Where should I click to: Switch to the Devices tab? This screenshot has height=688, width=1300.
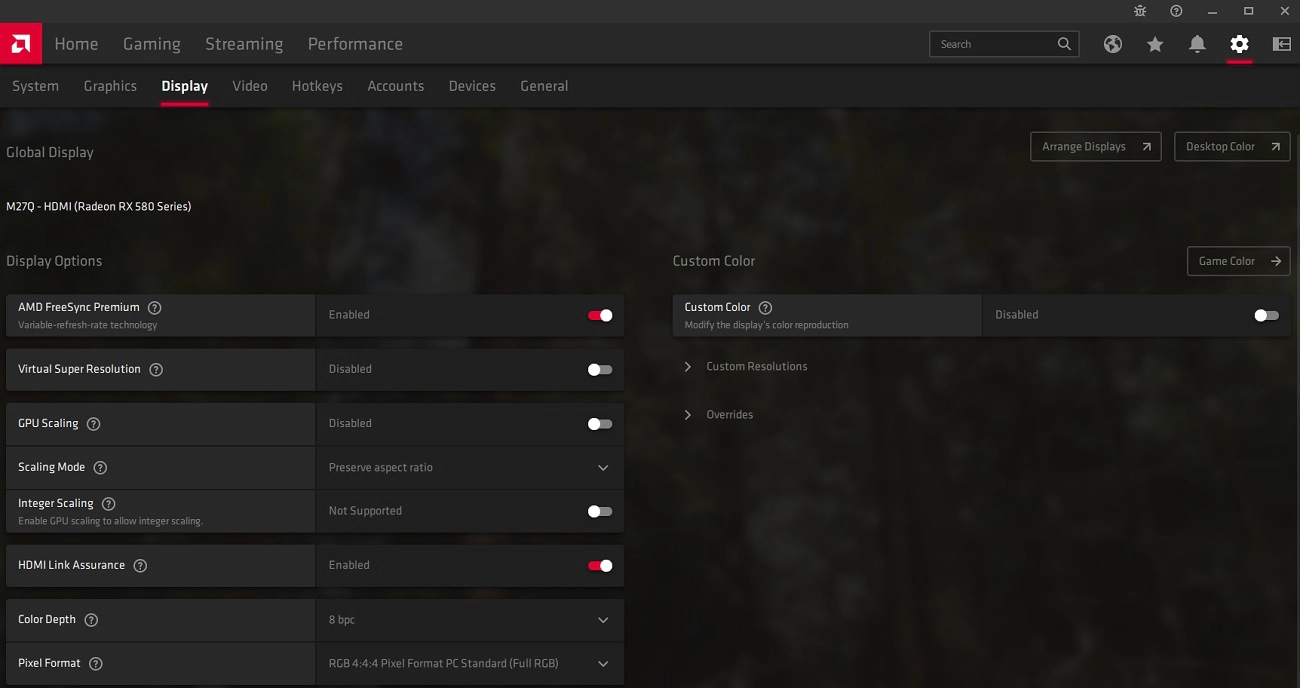472,86
